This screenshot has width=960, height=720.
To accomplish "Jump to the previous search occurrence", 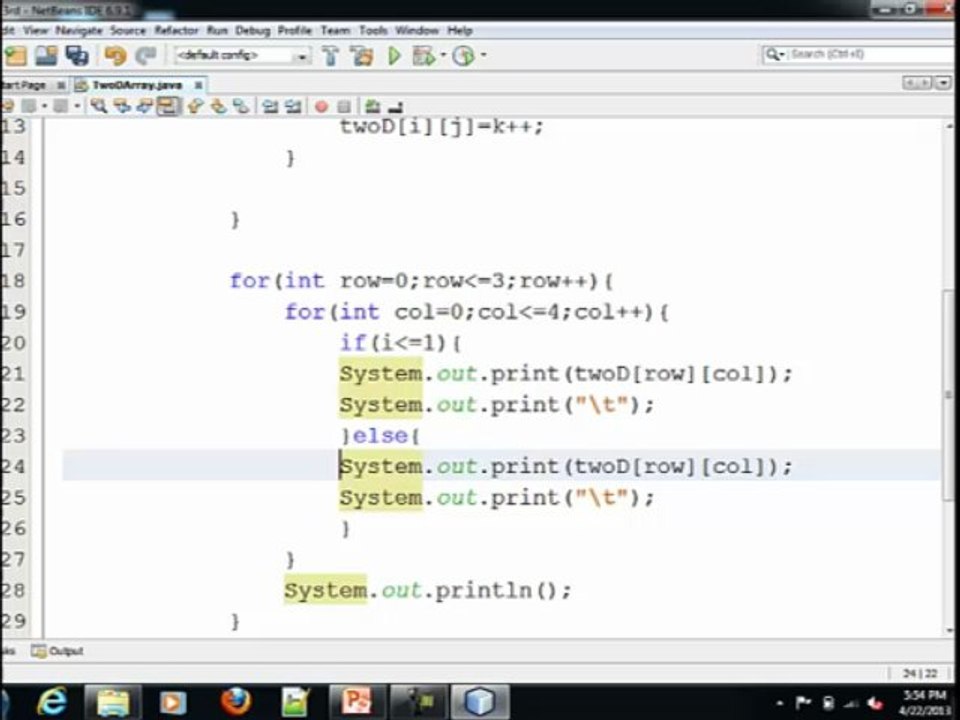I will pos(122,106).
